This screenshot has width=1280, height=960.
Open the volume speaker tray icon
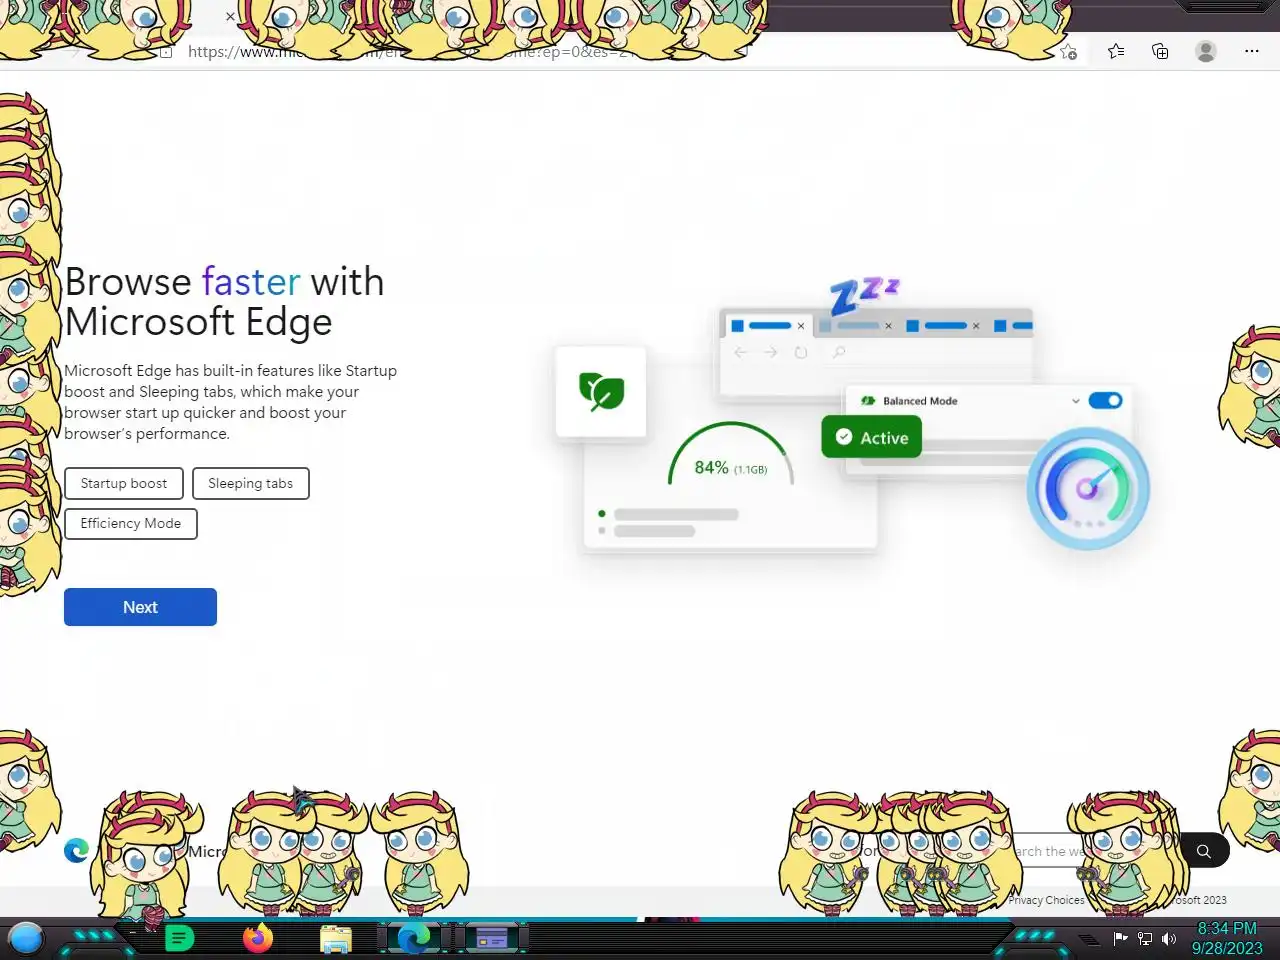[1168, 938]
